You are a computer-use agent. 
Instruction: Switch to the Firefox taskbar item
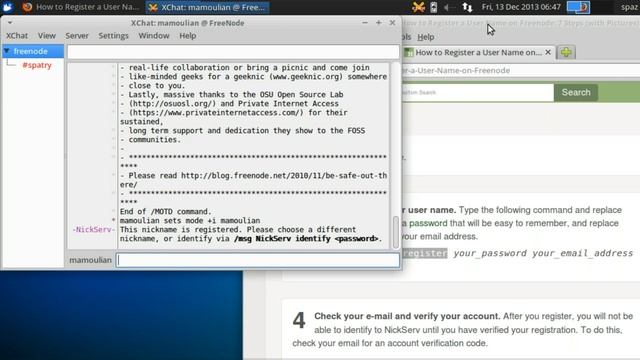[x=81, y=7]
